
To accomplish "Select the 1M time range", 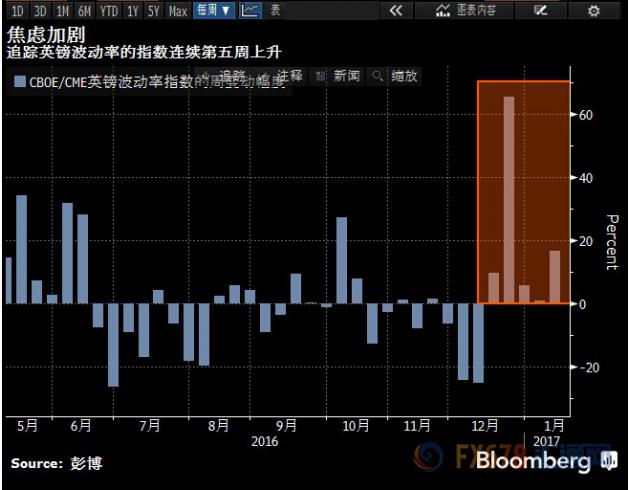I will coord(62,11).
